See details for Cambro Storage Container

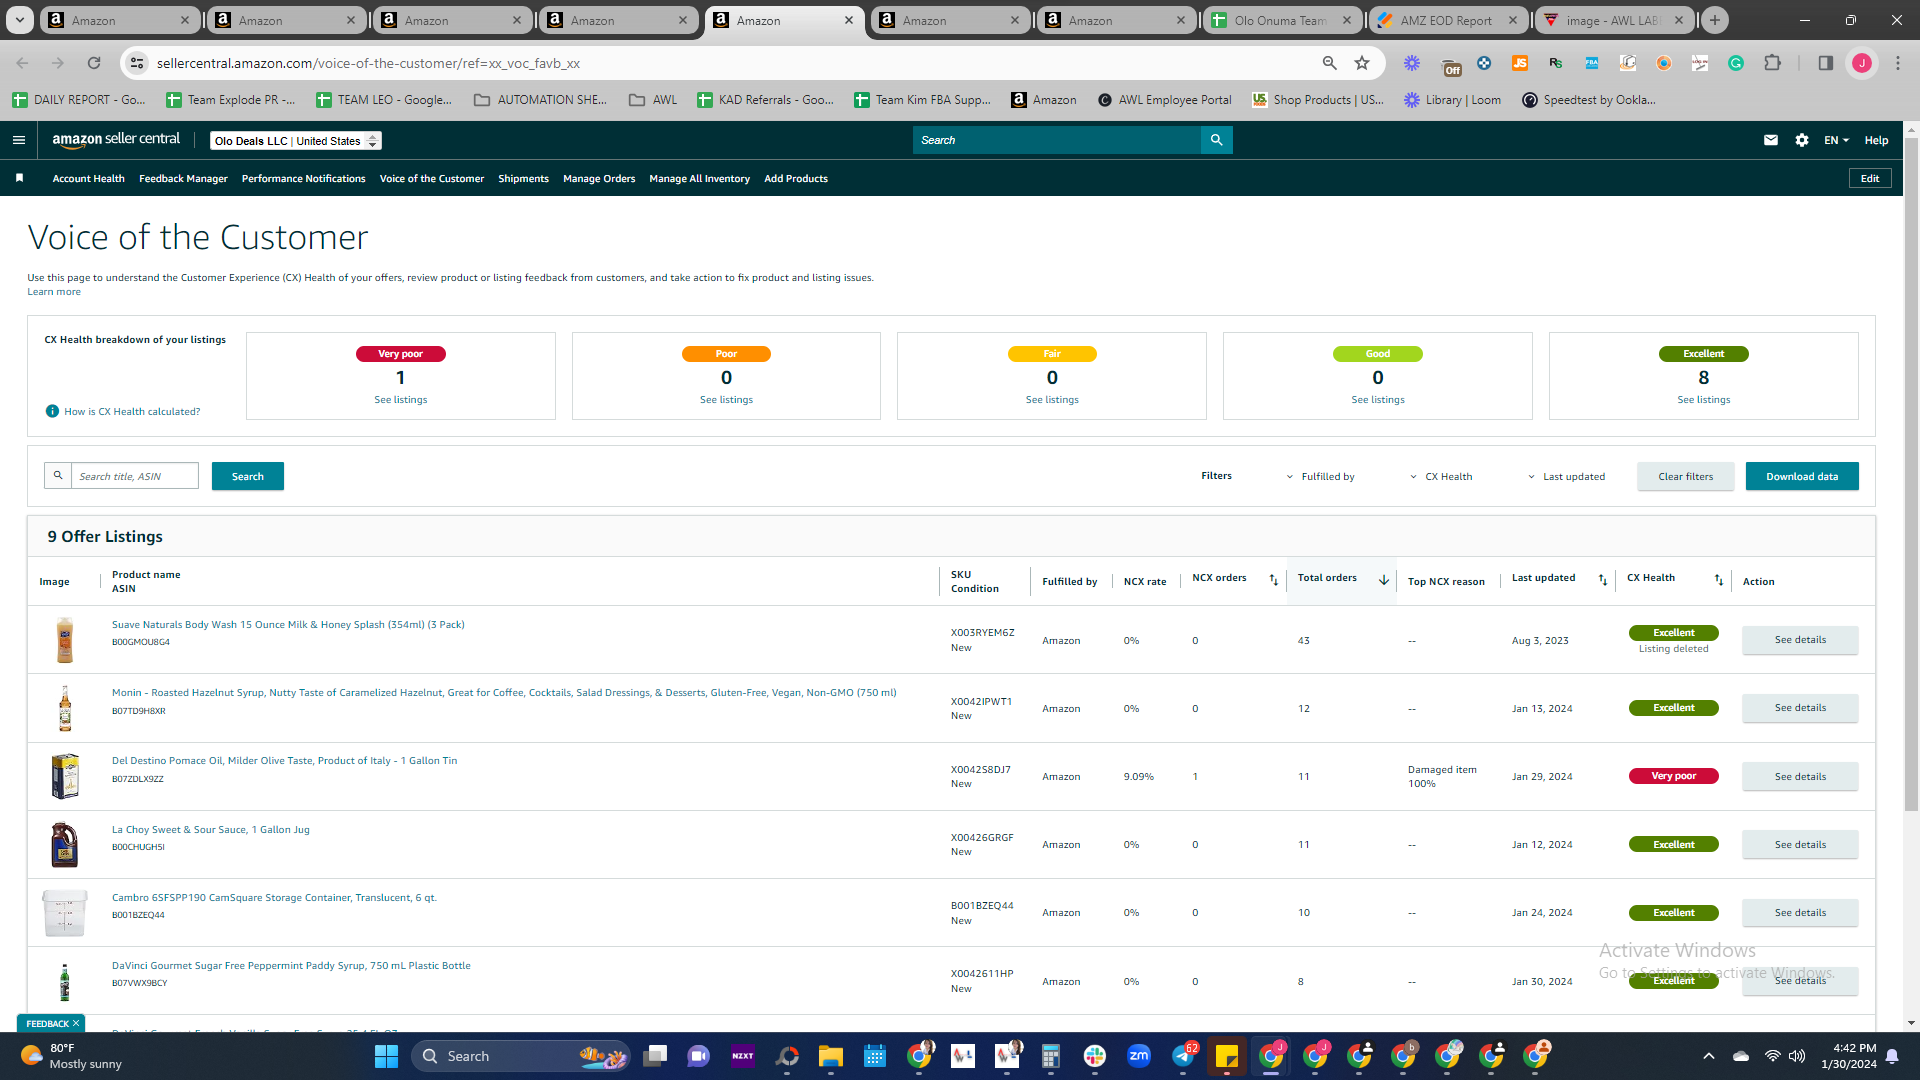point(1800,912)
